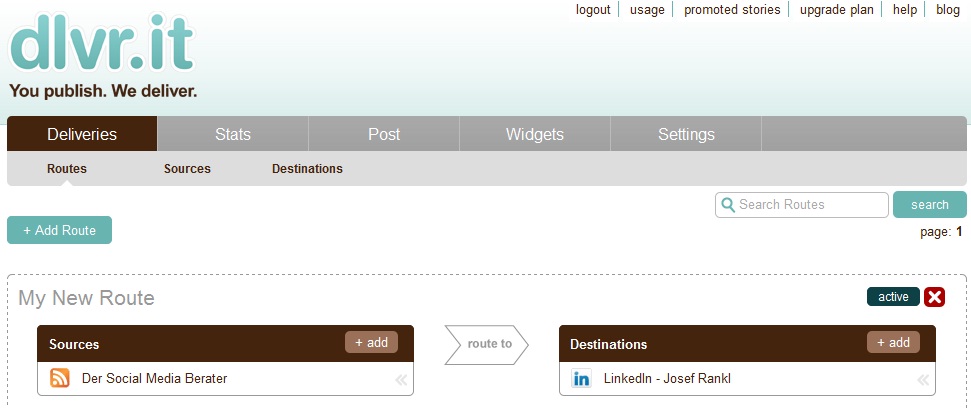This screenshot has width=971, height=408.
Task: Click the search button
Action: [930, 204]
